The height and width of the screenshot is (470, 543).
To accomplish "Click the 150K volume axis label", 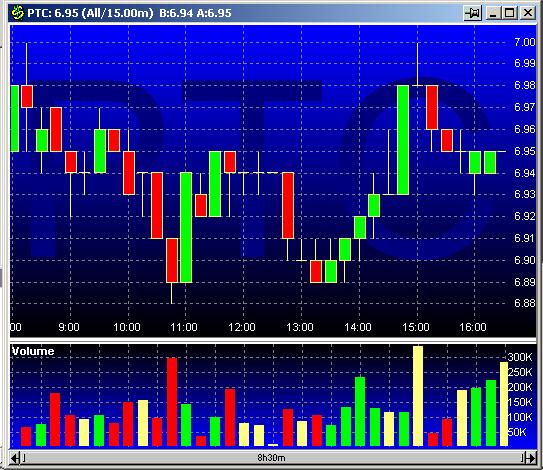I will [x=520, y=402].
